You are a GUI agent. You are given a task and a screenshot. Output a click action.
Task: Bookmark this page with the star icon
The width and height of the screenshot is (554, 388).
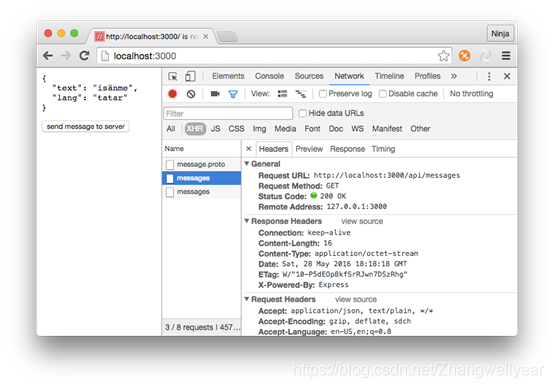pyautogui.click(x=443, y=56)
